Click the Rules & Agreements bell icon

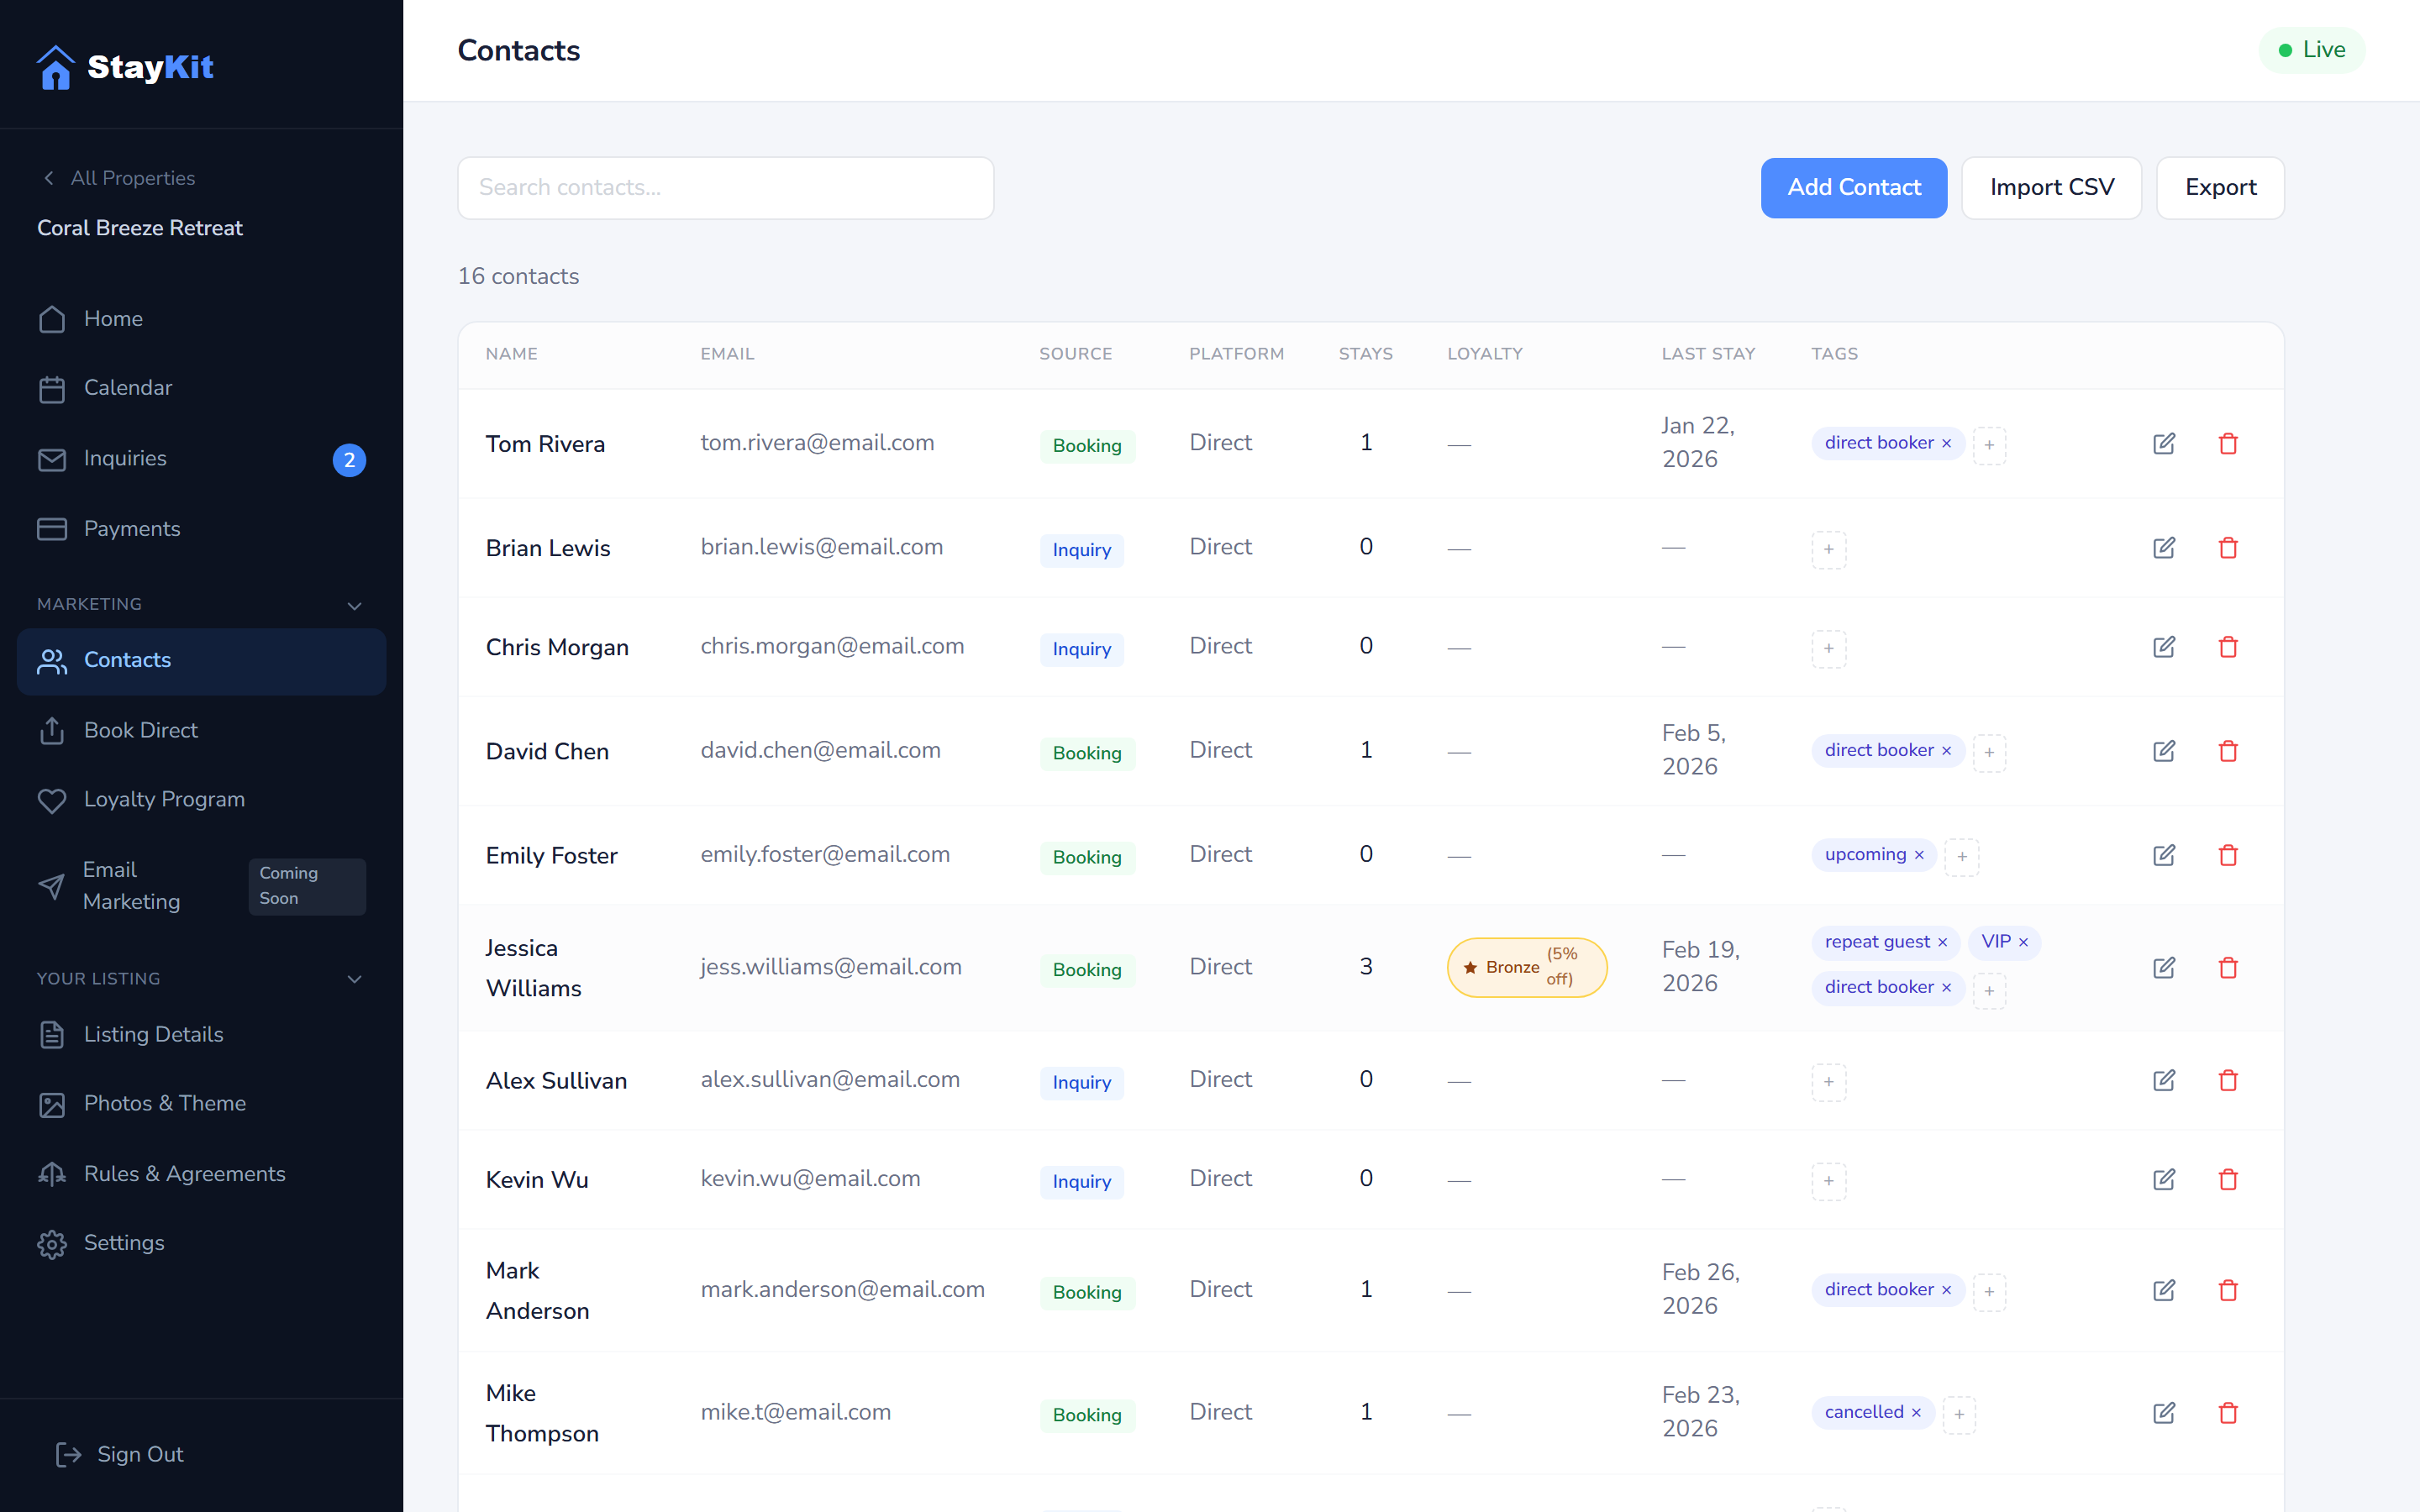[52, 1173]
